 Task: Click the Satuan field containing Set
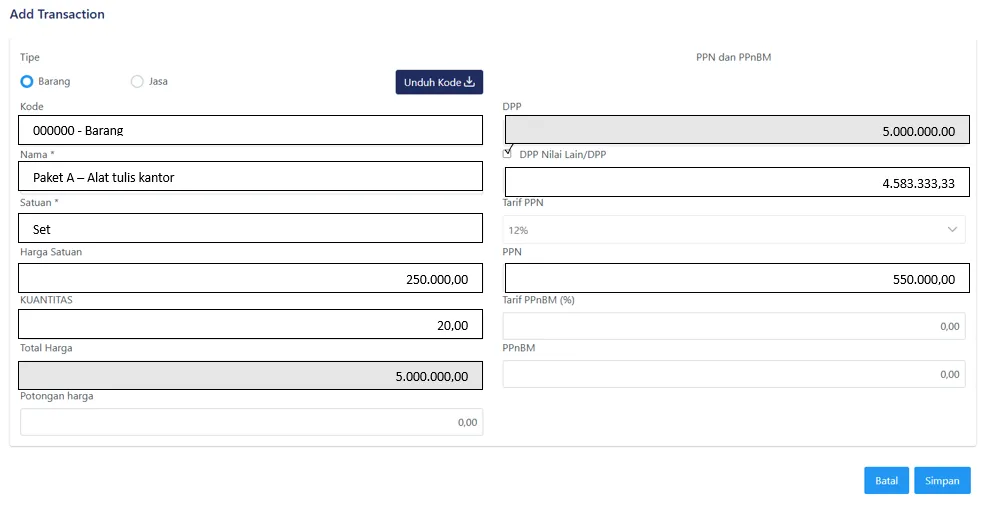coord(250,229)
